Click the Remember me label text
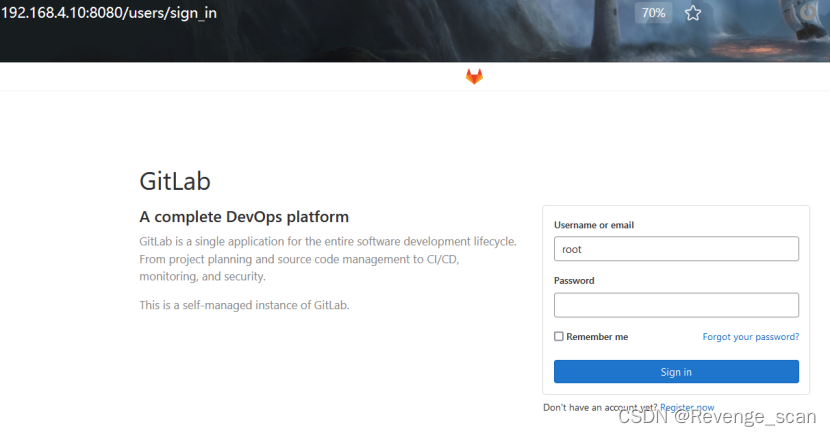The image size is (831, 436). pos(597,337)
